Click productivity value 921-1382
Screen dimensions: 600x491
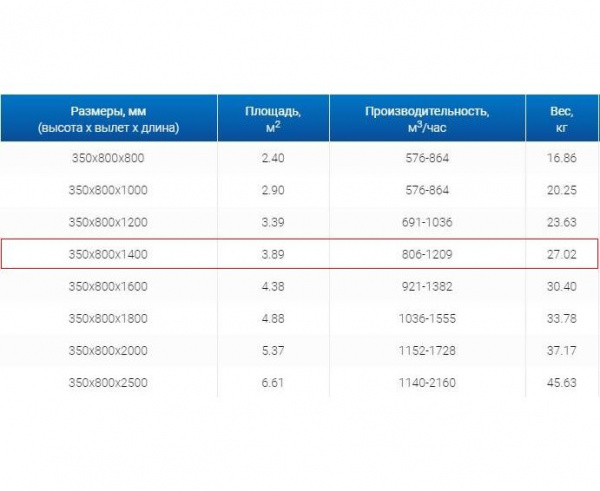click(427, 287)
